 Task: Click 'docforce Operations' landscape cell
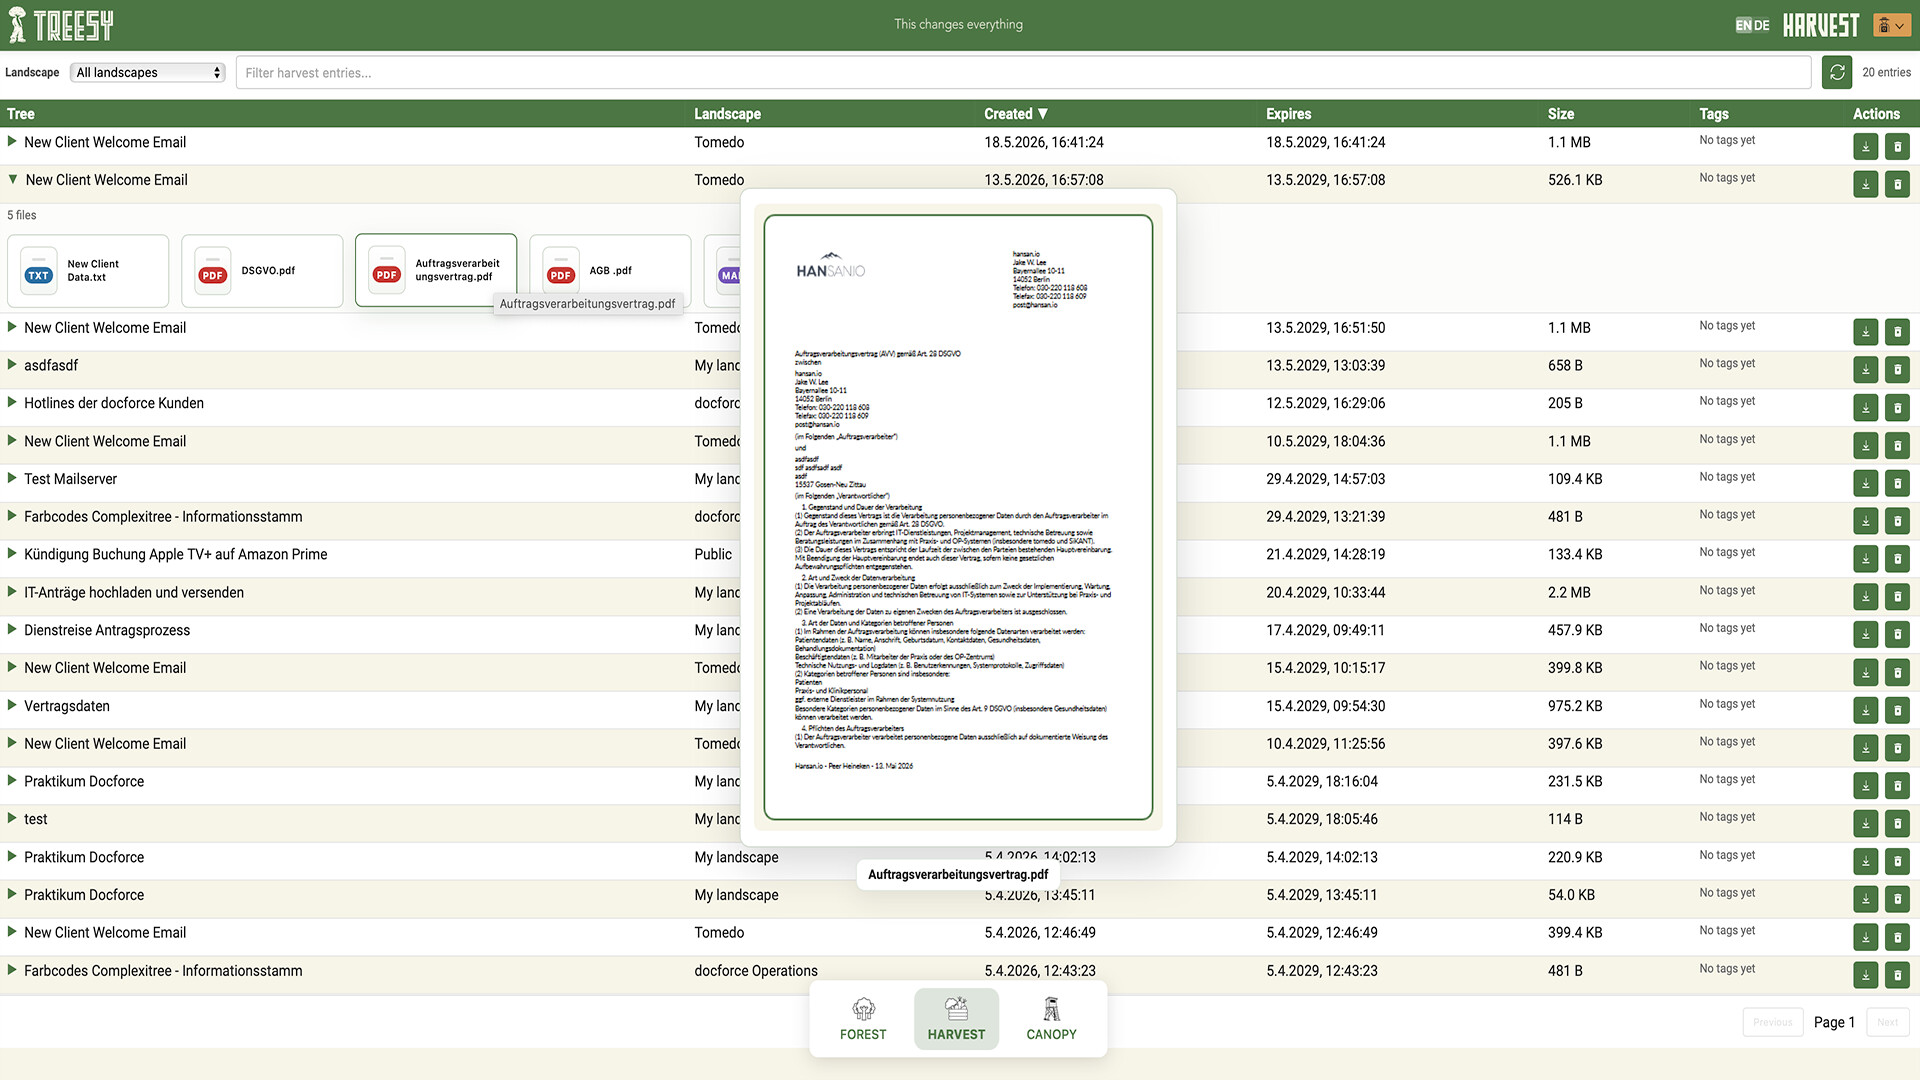tap(756, 971)
